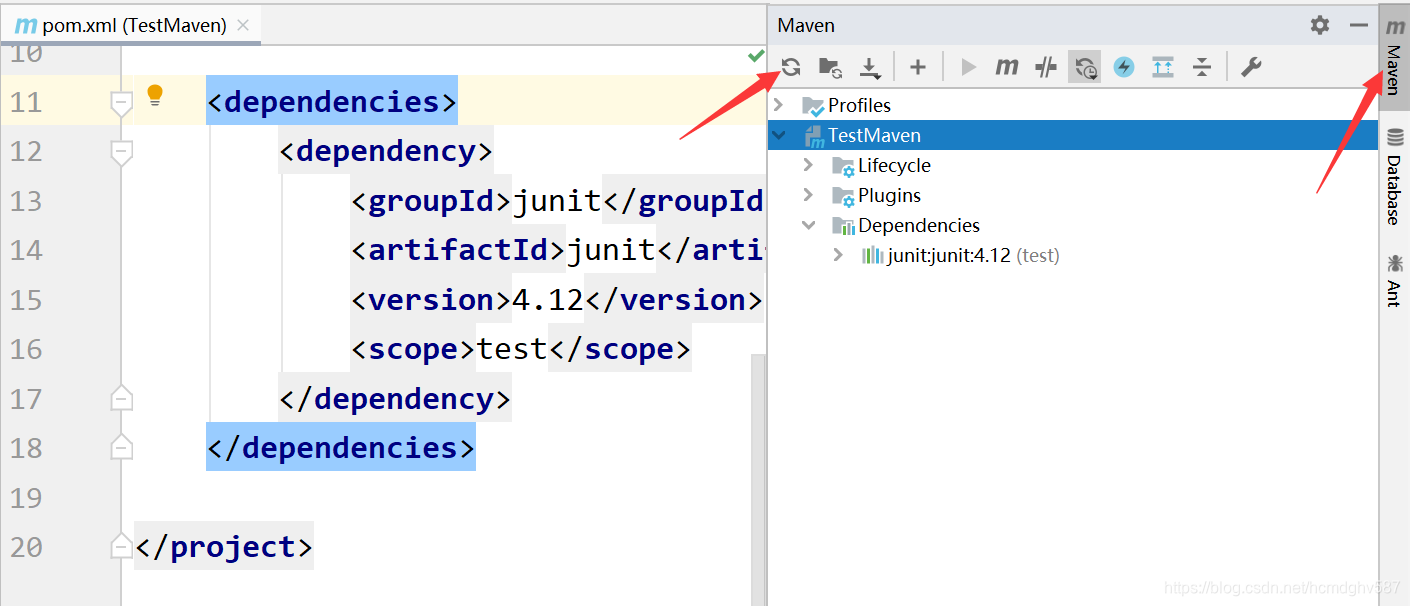
Task: Place cursor in opening <dependency> tag
Action: tap(386, 151)
